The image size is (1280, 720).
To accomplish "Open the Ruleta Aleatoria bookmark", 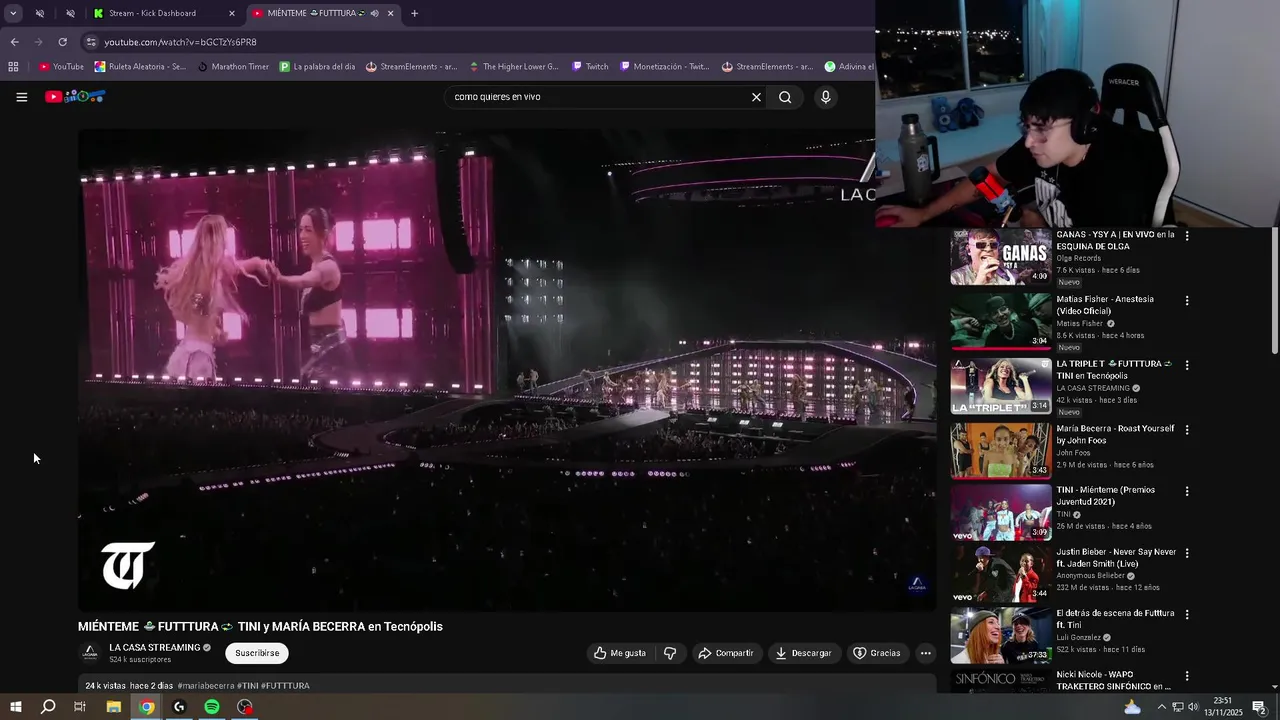I will pyautogui.click(x=140, y=67).
